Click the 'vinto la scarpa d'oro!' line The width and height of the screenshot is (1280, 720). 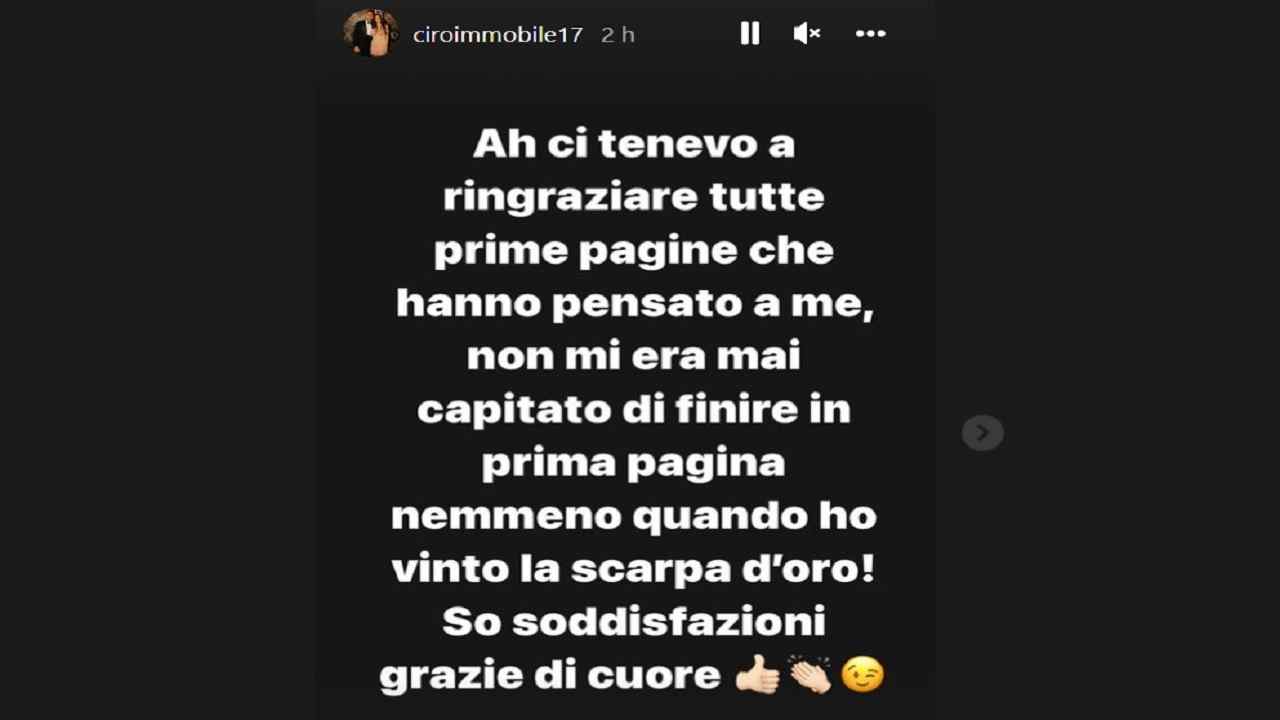[634, 570]
